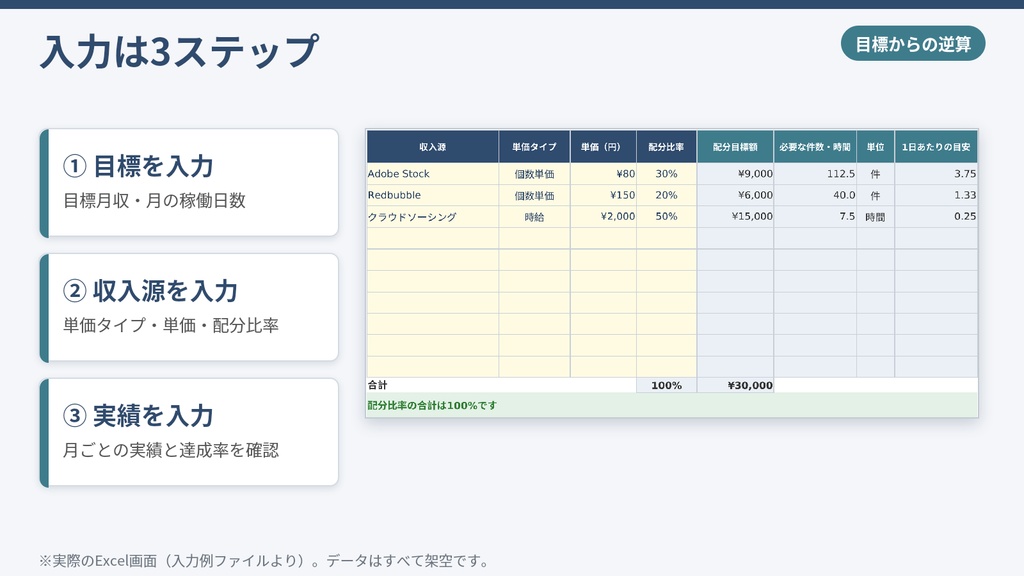
Task: Click the 時間 unit cell
Action: (x=875, y=217)
